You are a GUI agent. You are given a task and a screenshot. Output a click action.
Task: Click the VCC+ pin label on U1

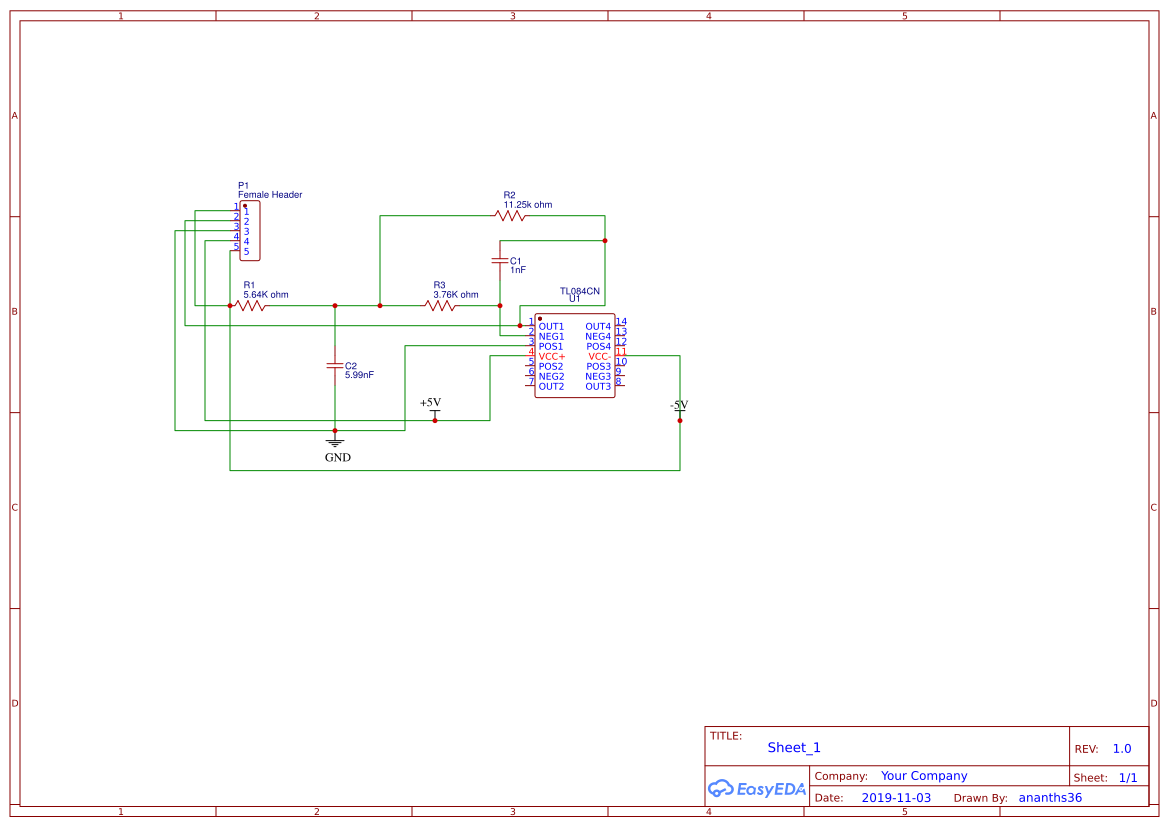[552, 357]
